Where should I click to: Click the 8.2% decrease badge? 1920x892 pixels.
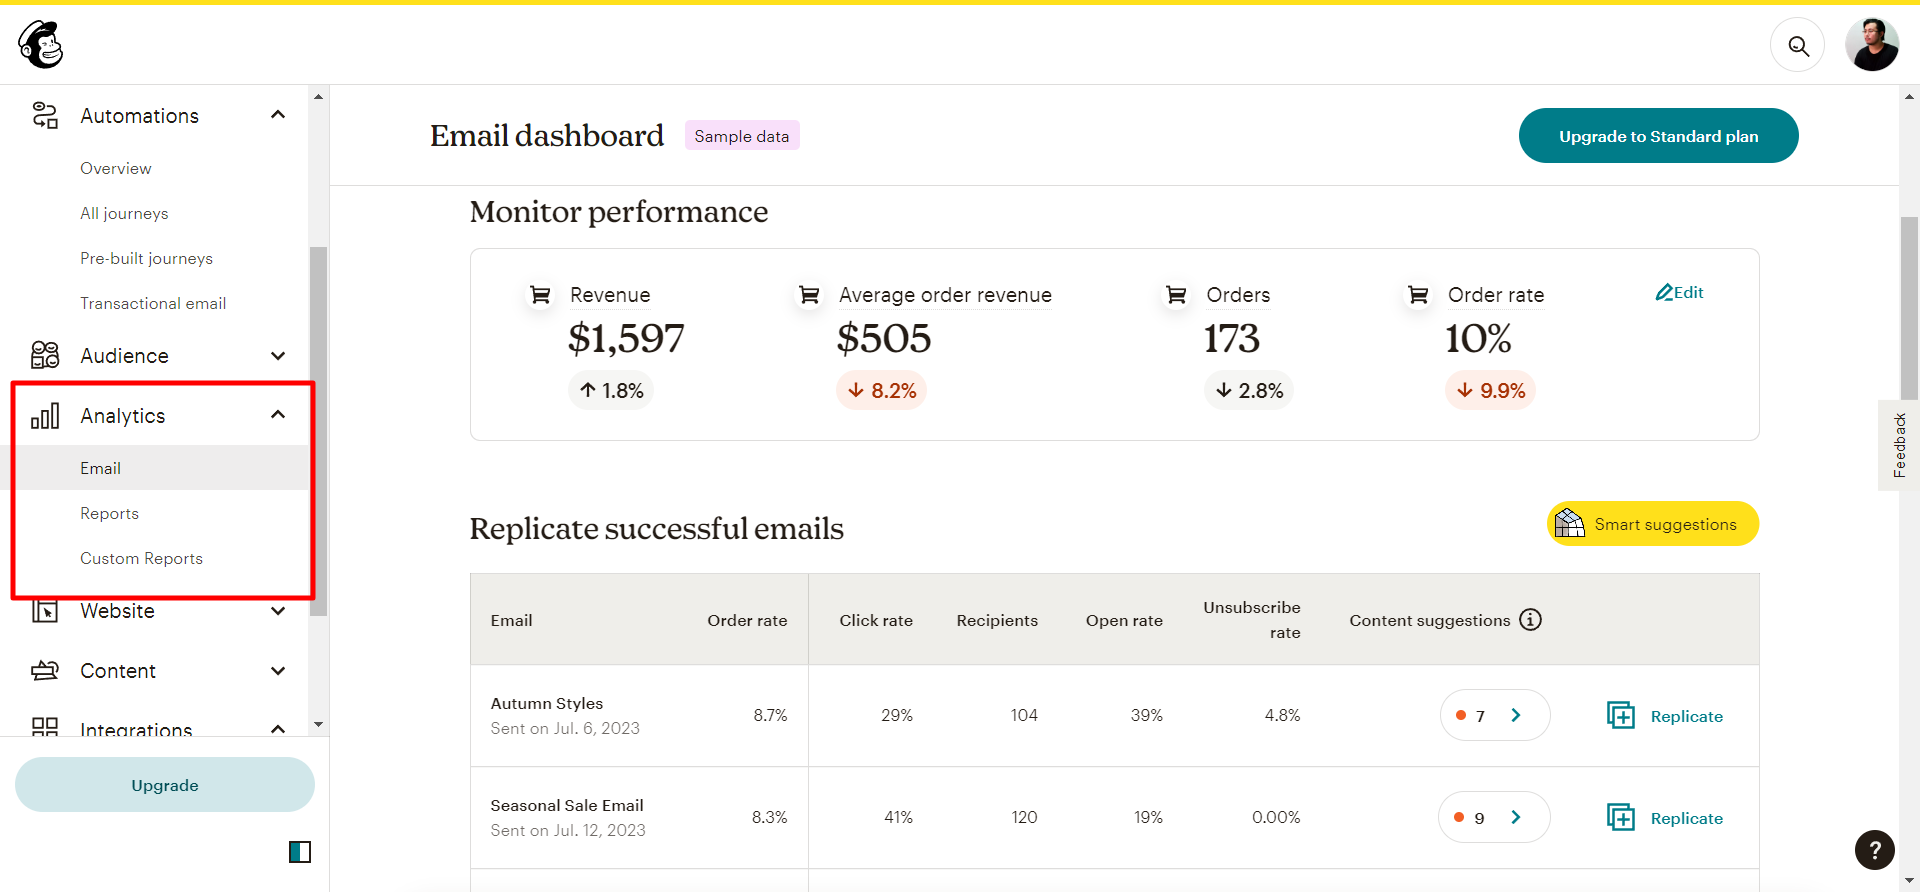tap(881, 390)
